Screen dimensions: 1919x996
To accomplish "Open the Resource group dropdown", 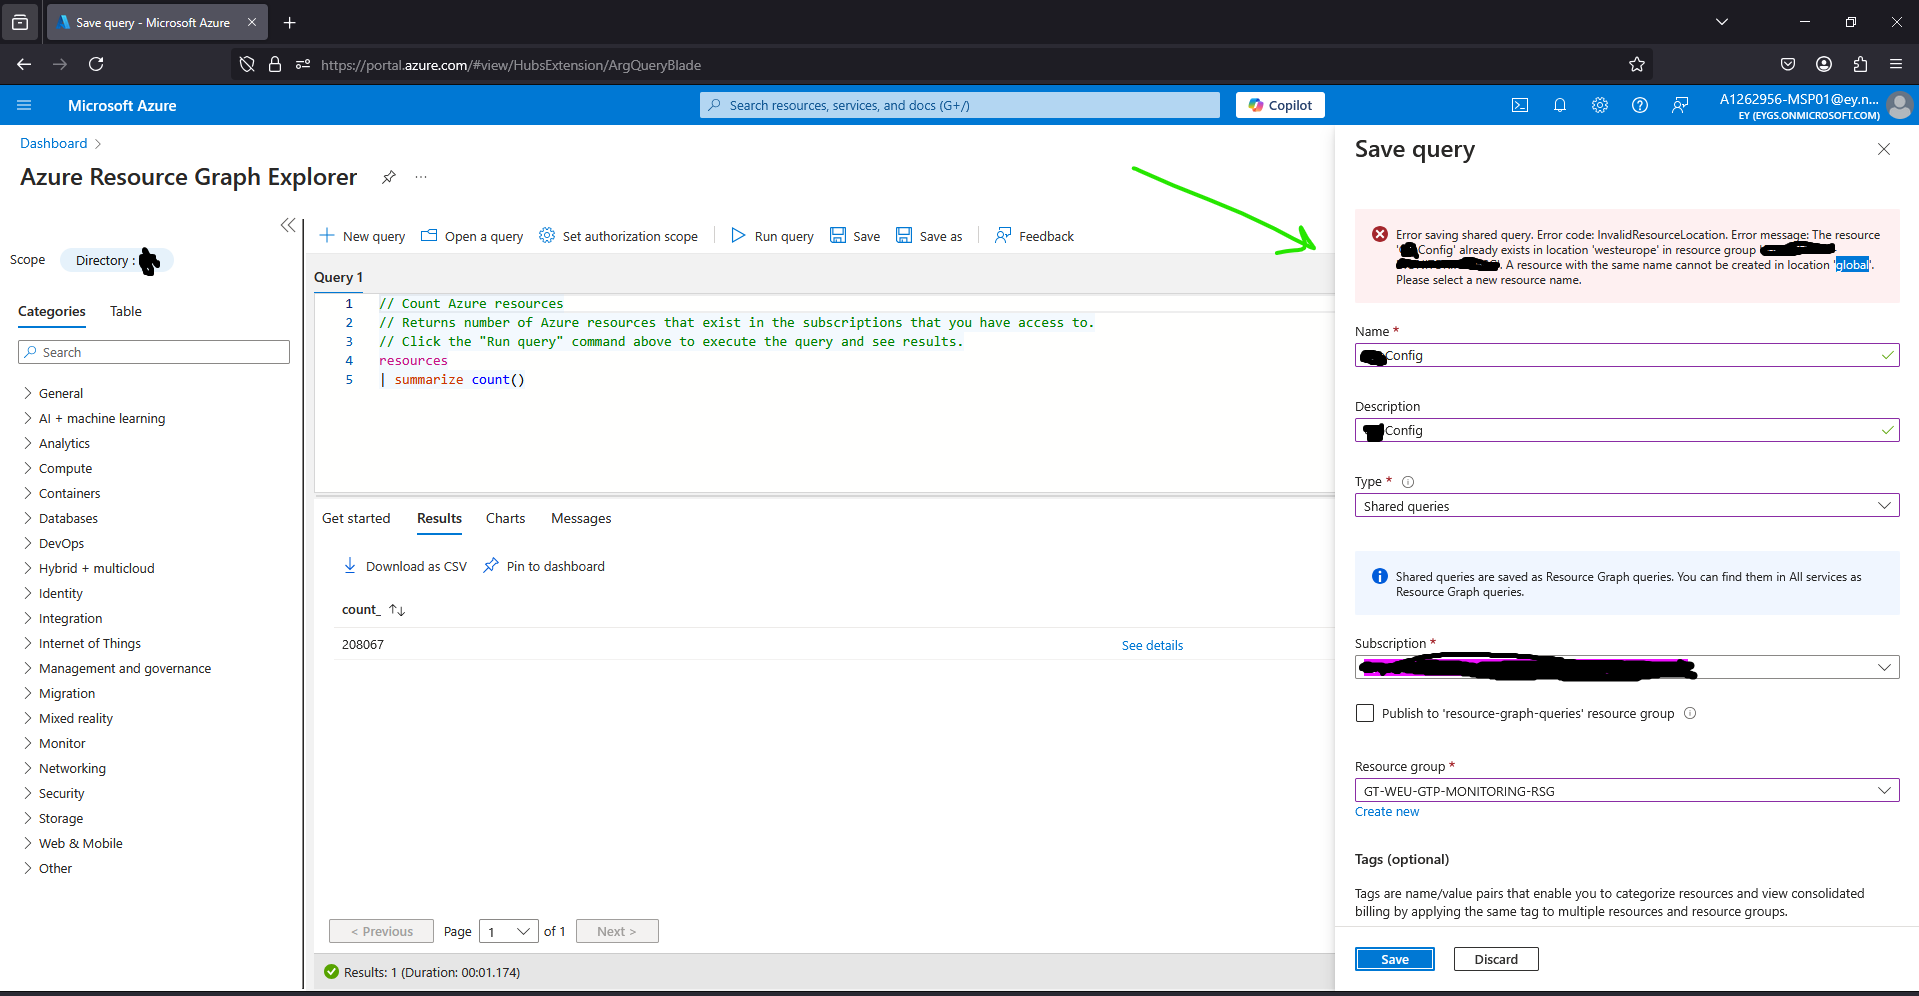I will point(1627,791).
